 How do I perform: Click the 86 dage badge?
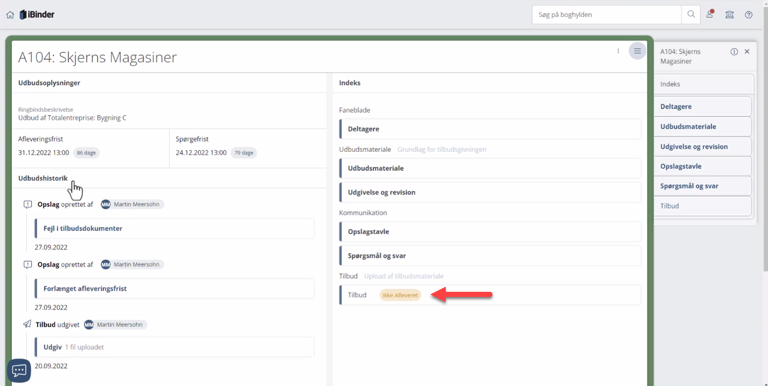coord(86,153)
